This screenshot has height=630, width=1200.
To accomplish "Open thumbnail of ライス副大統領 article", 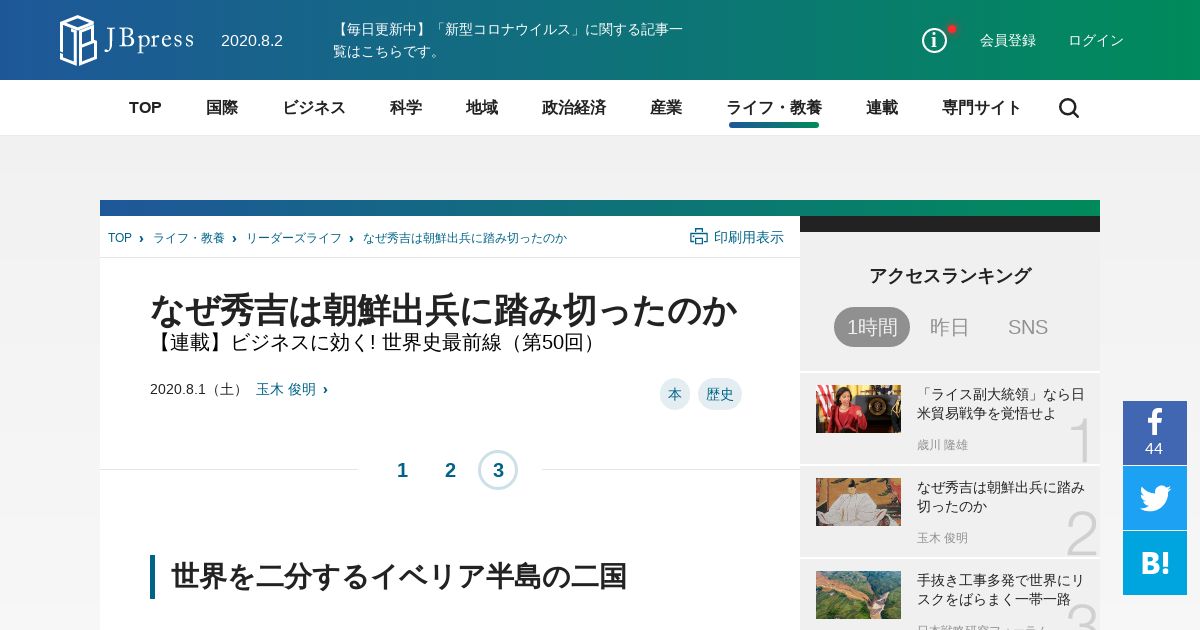I will [x=858, y=409].
